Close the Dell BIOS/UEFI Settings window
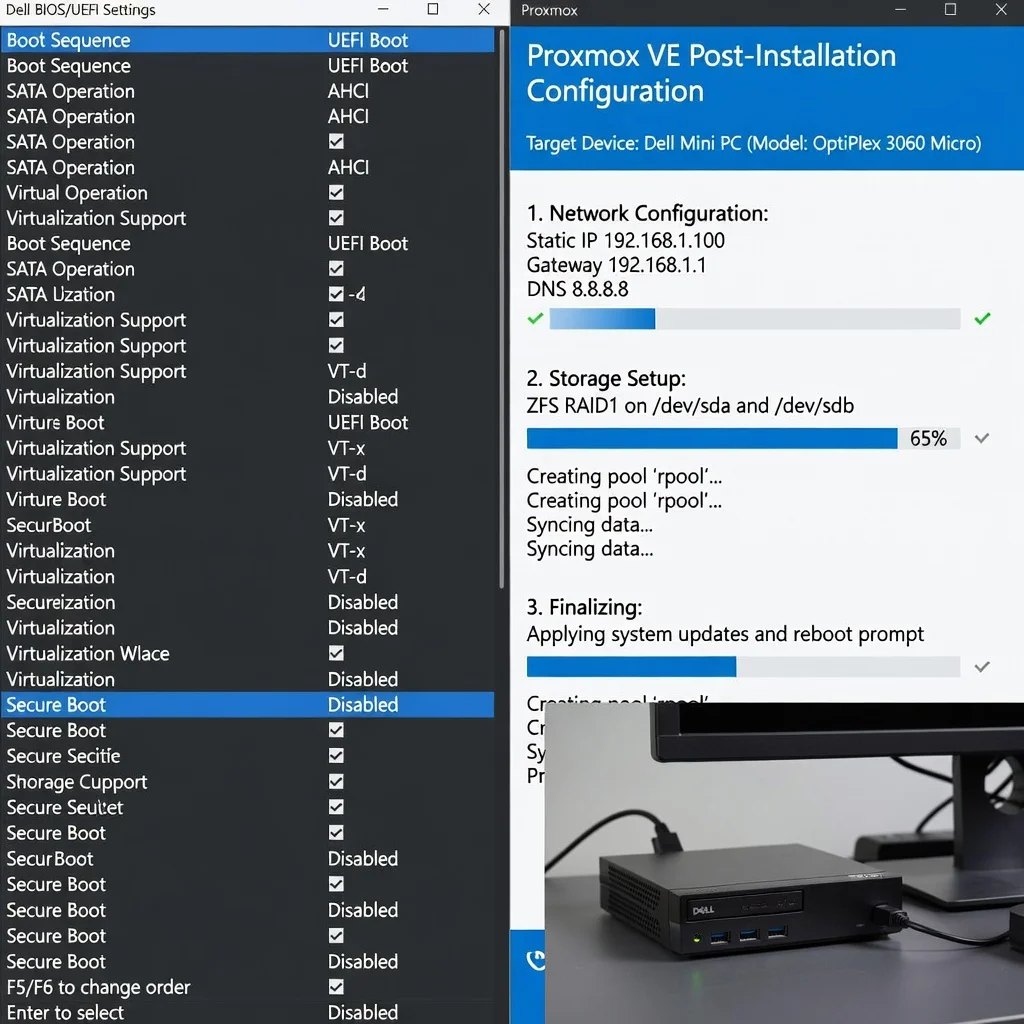Image resolution: width=1024 pixels, height=1024 pixels. pyautogui.click(x=484, y=9)
